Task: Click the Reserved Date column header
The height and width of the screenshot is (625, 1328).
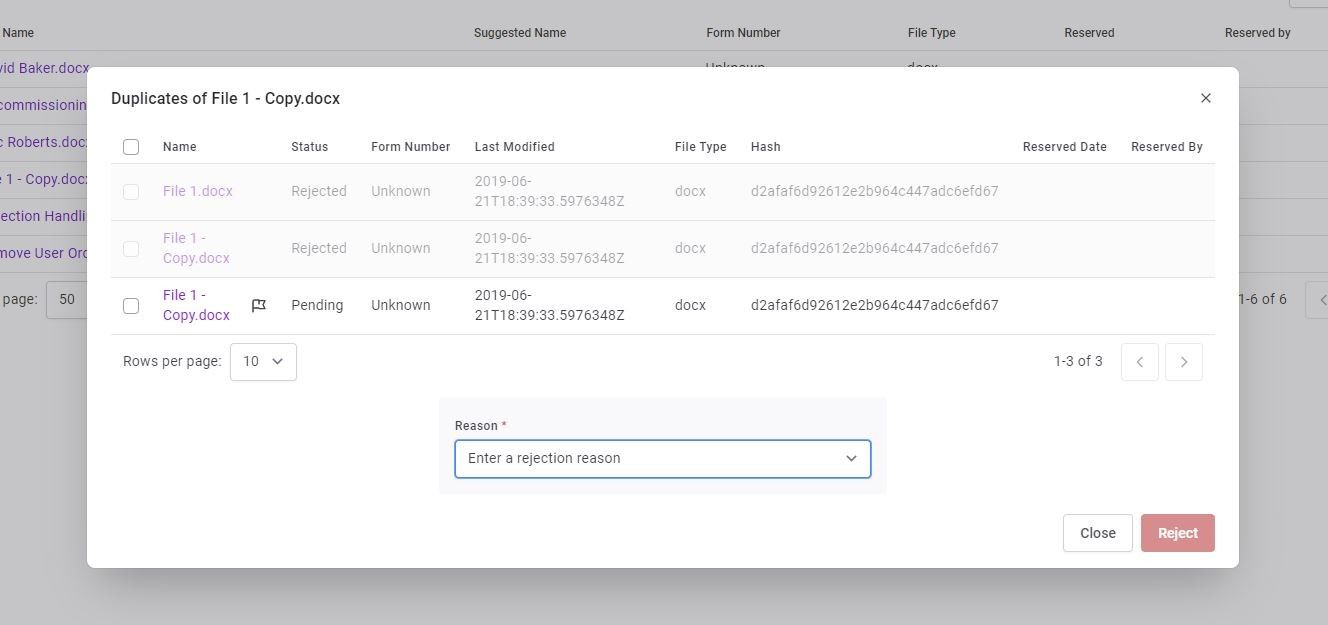Action: (1064, 147)
